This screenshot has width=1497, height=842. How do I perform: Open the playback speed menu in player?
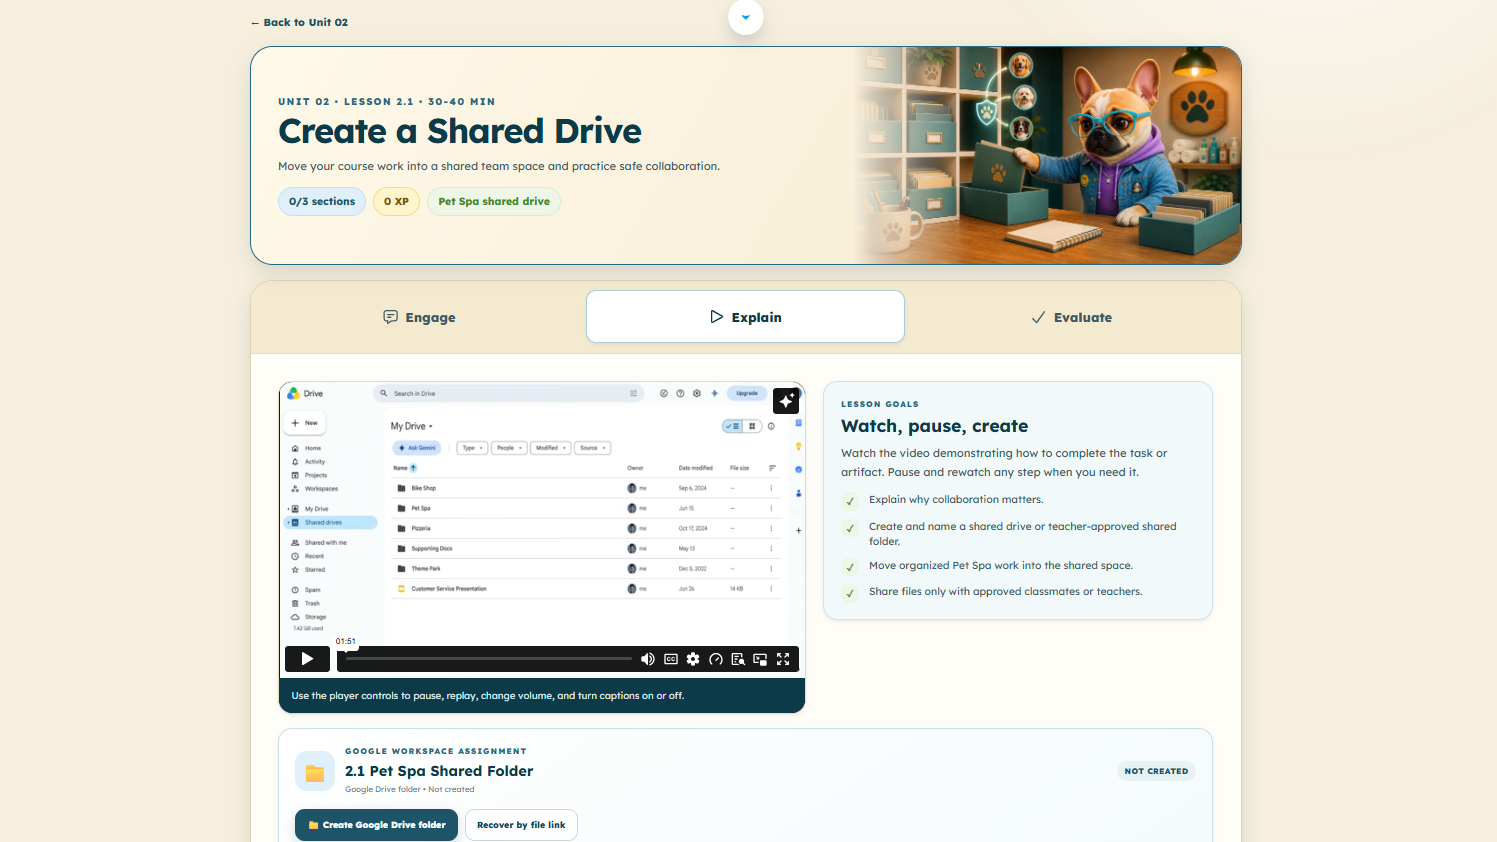(716, 659)
